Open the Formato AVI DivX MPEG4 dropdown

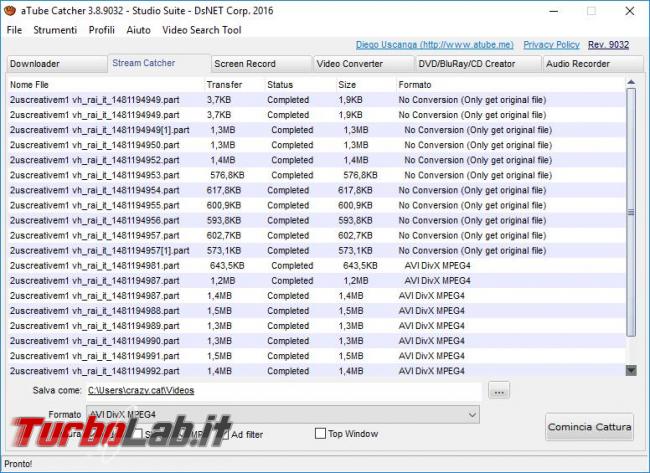(x=283, y=415)
